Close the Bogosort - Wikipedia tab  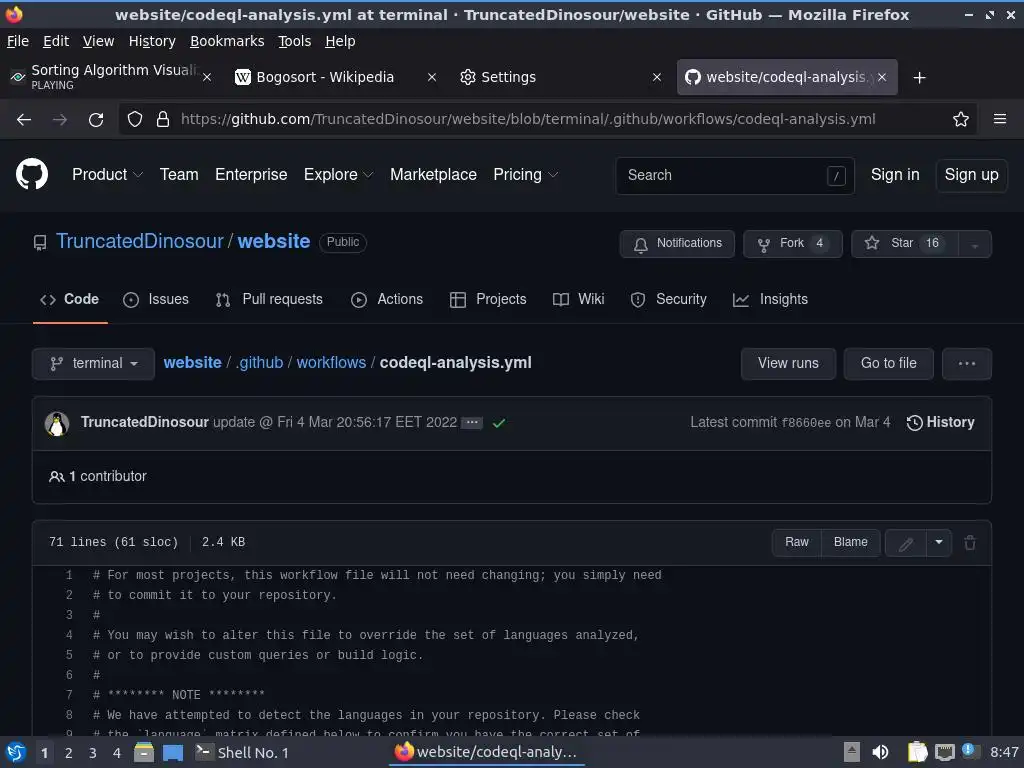(432, 77)
